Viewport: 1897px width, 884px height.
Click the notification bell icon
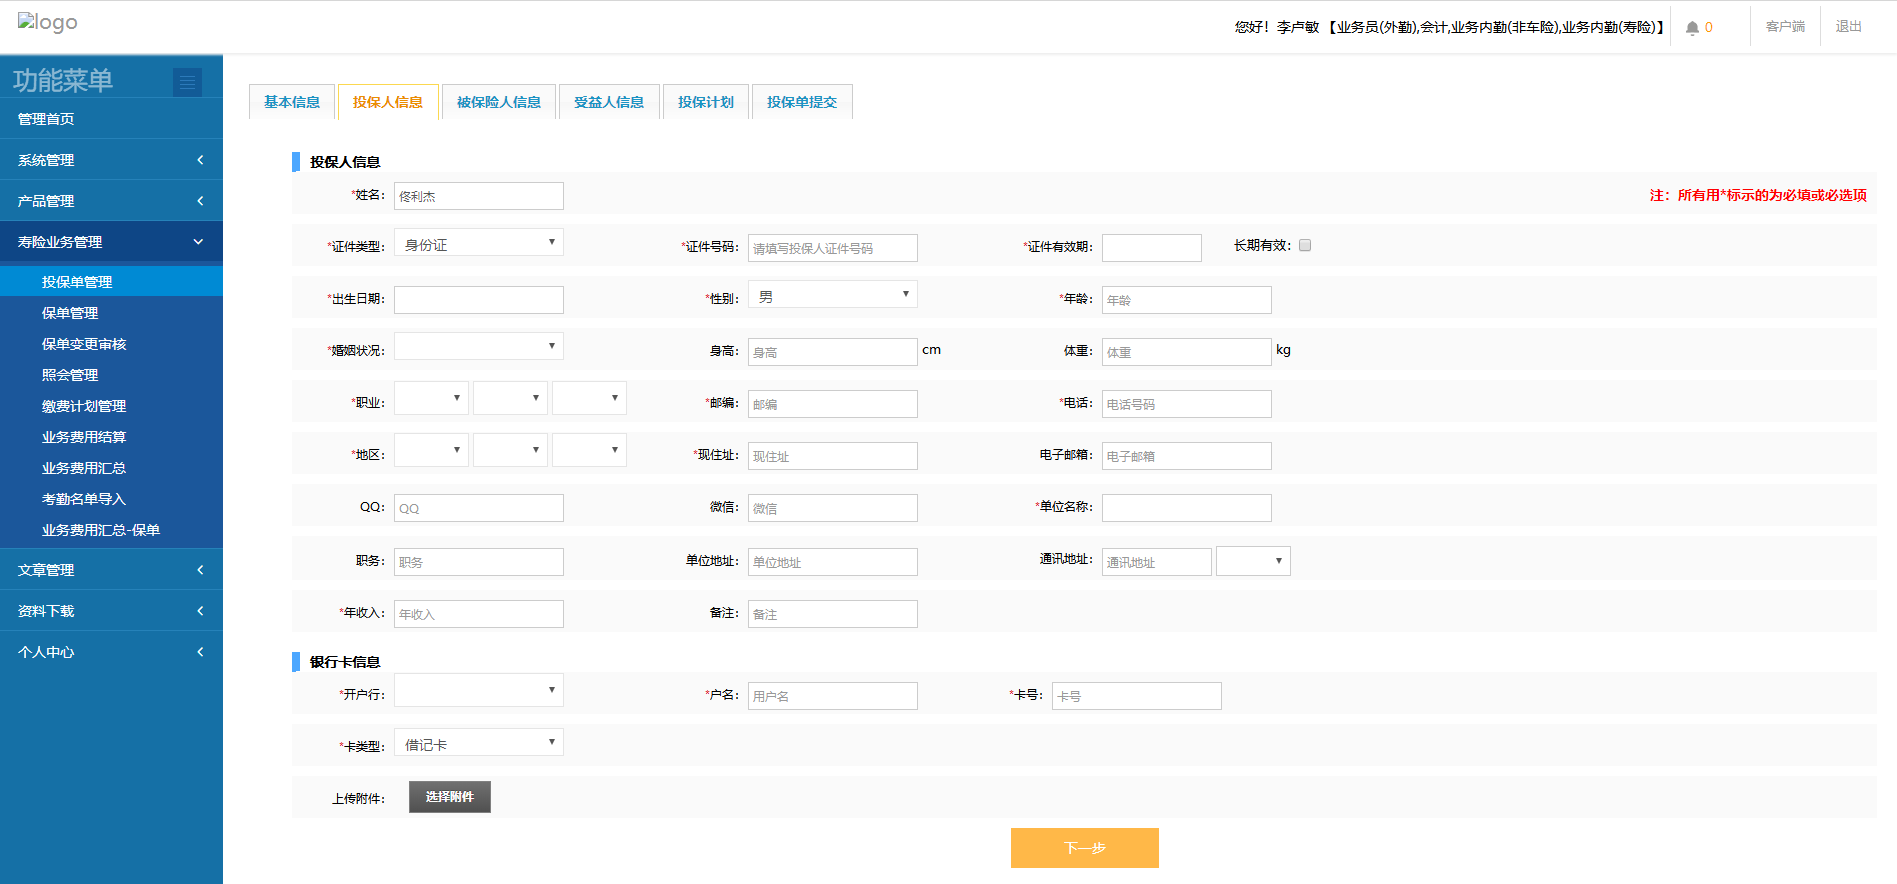tap(1692, 28)
